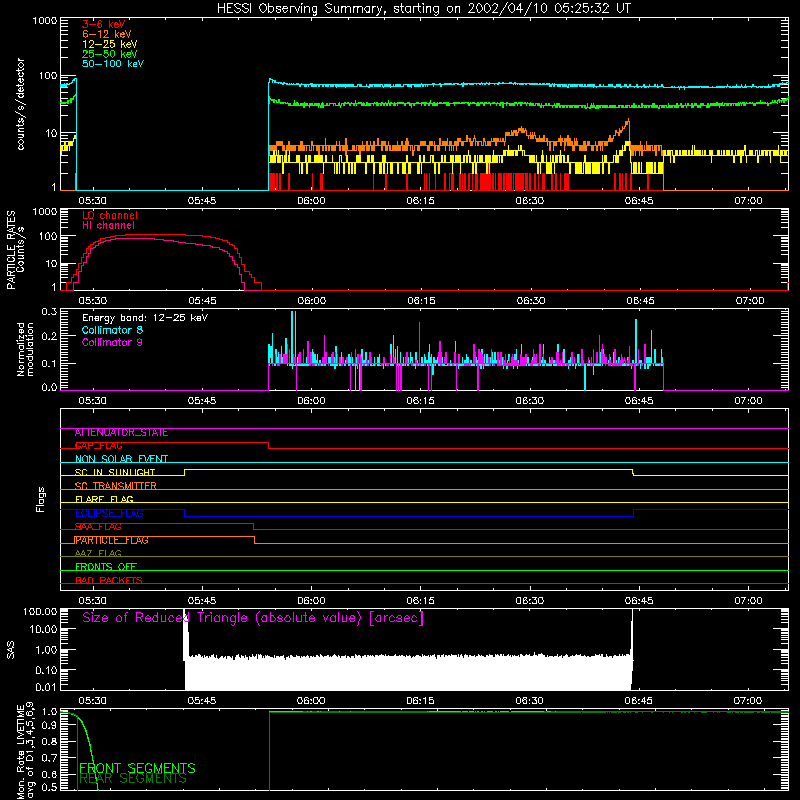800x800 pixels.
Task: Click the 05:30 tick label under the counts plot
Action: tap(92, 201)
